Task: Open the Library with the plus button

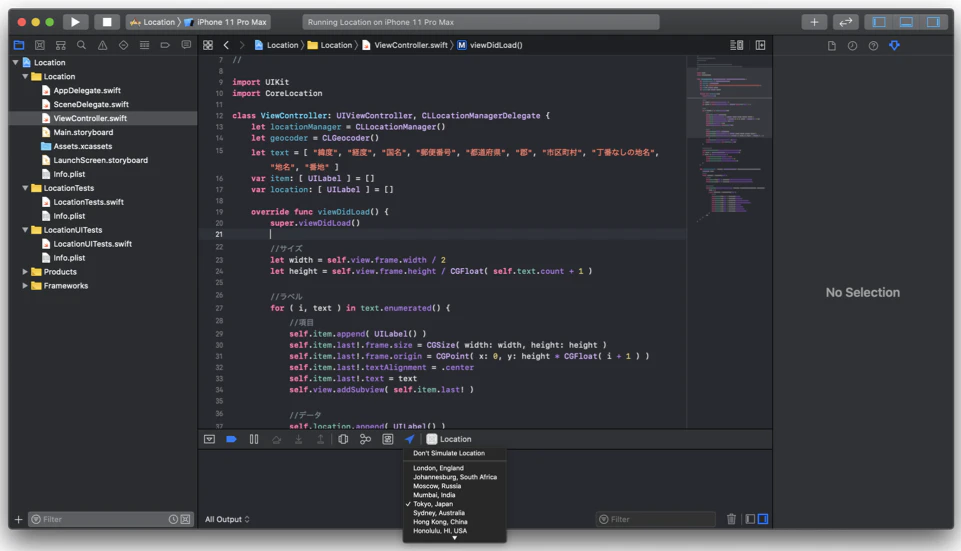Action: coord(814,22)
